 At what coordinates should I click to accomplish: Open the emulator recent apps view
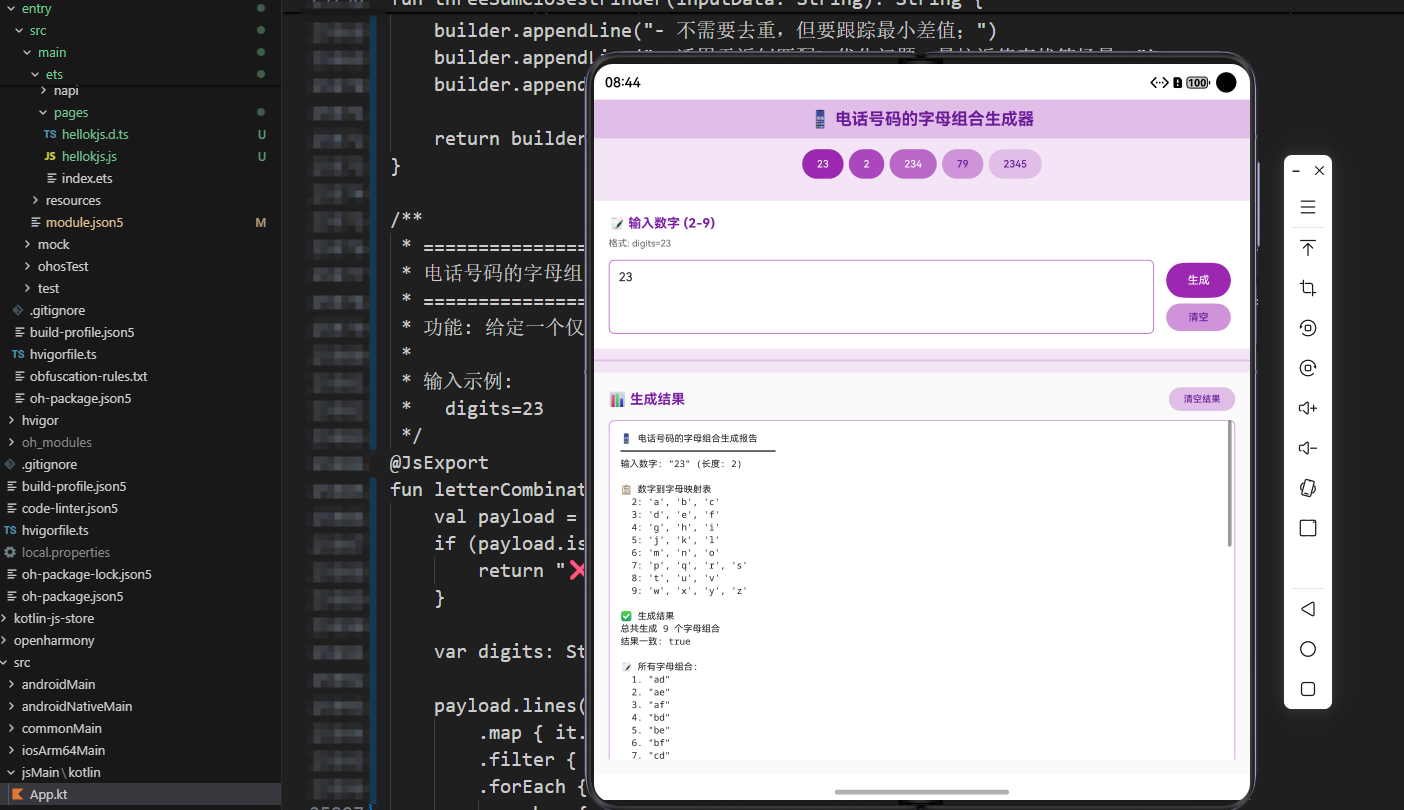tap(1307, 688)
